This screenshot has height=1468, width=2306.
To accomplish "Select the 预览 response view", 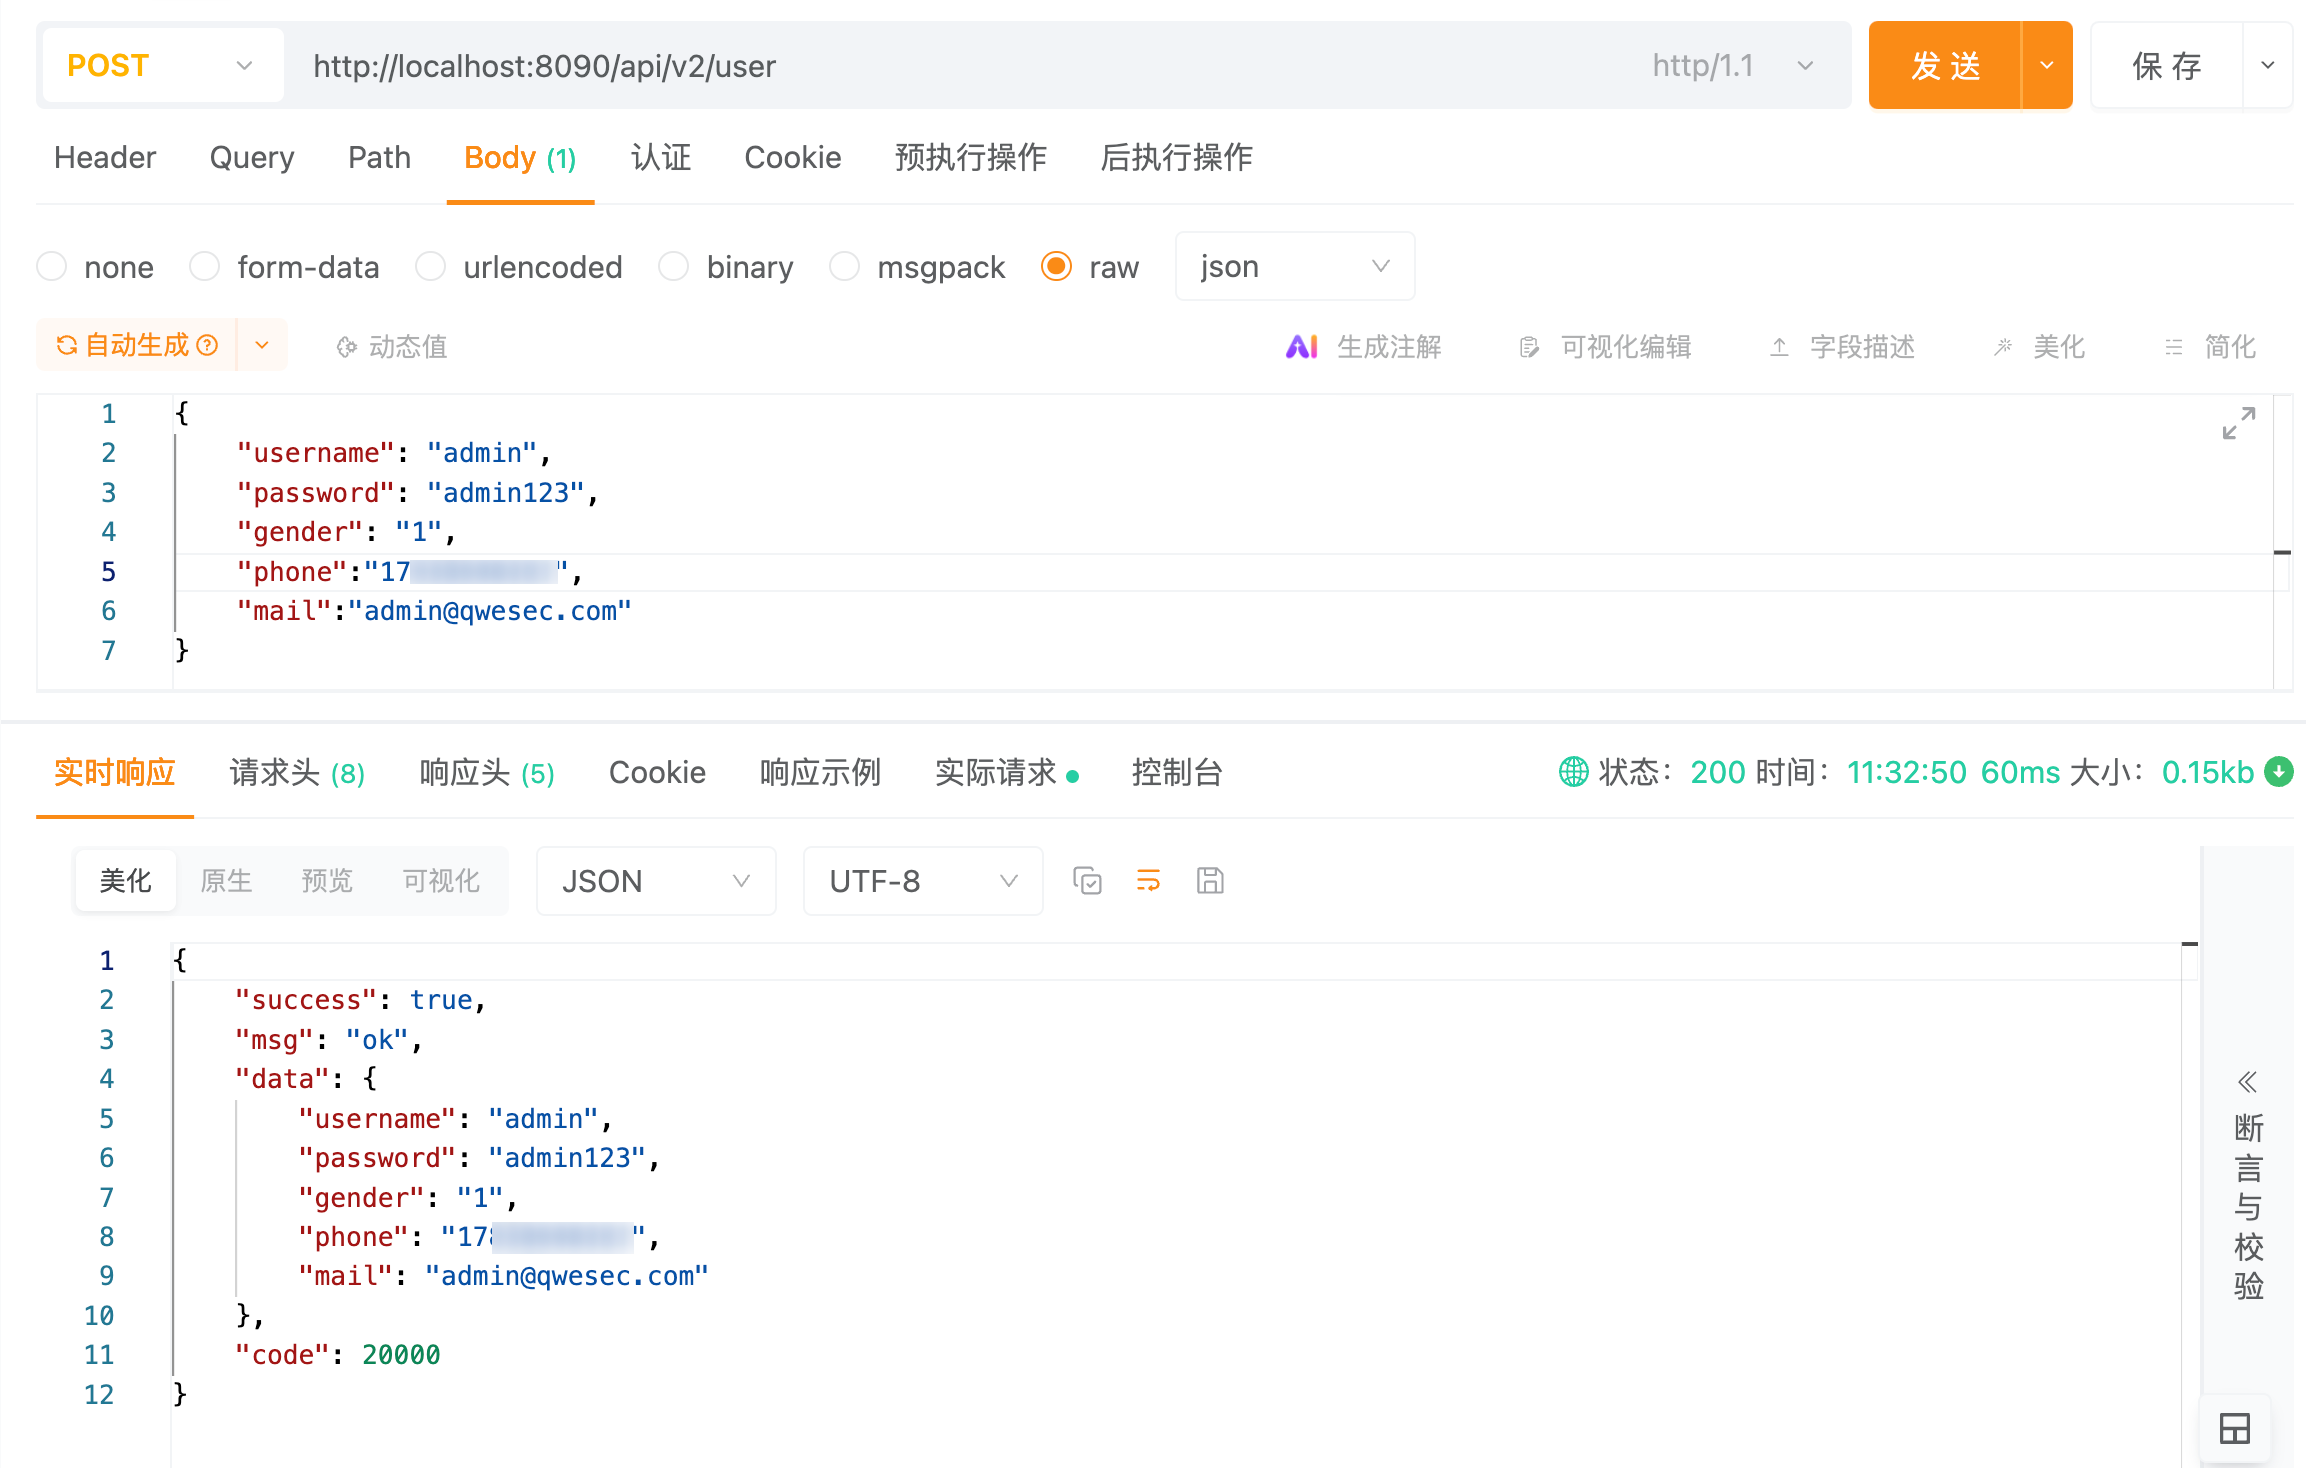I will point(327,881).
